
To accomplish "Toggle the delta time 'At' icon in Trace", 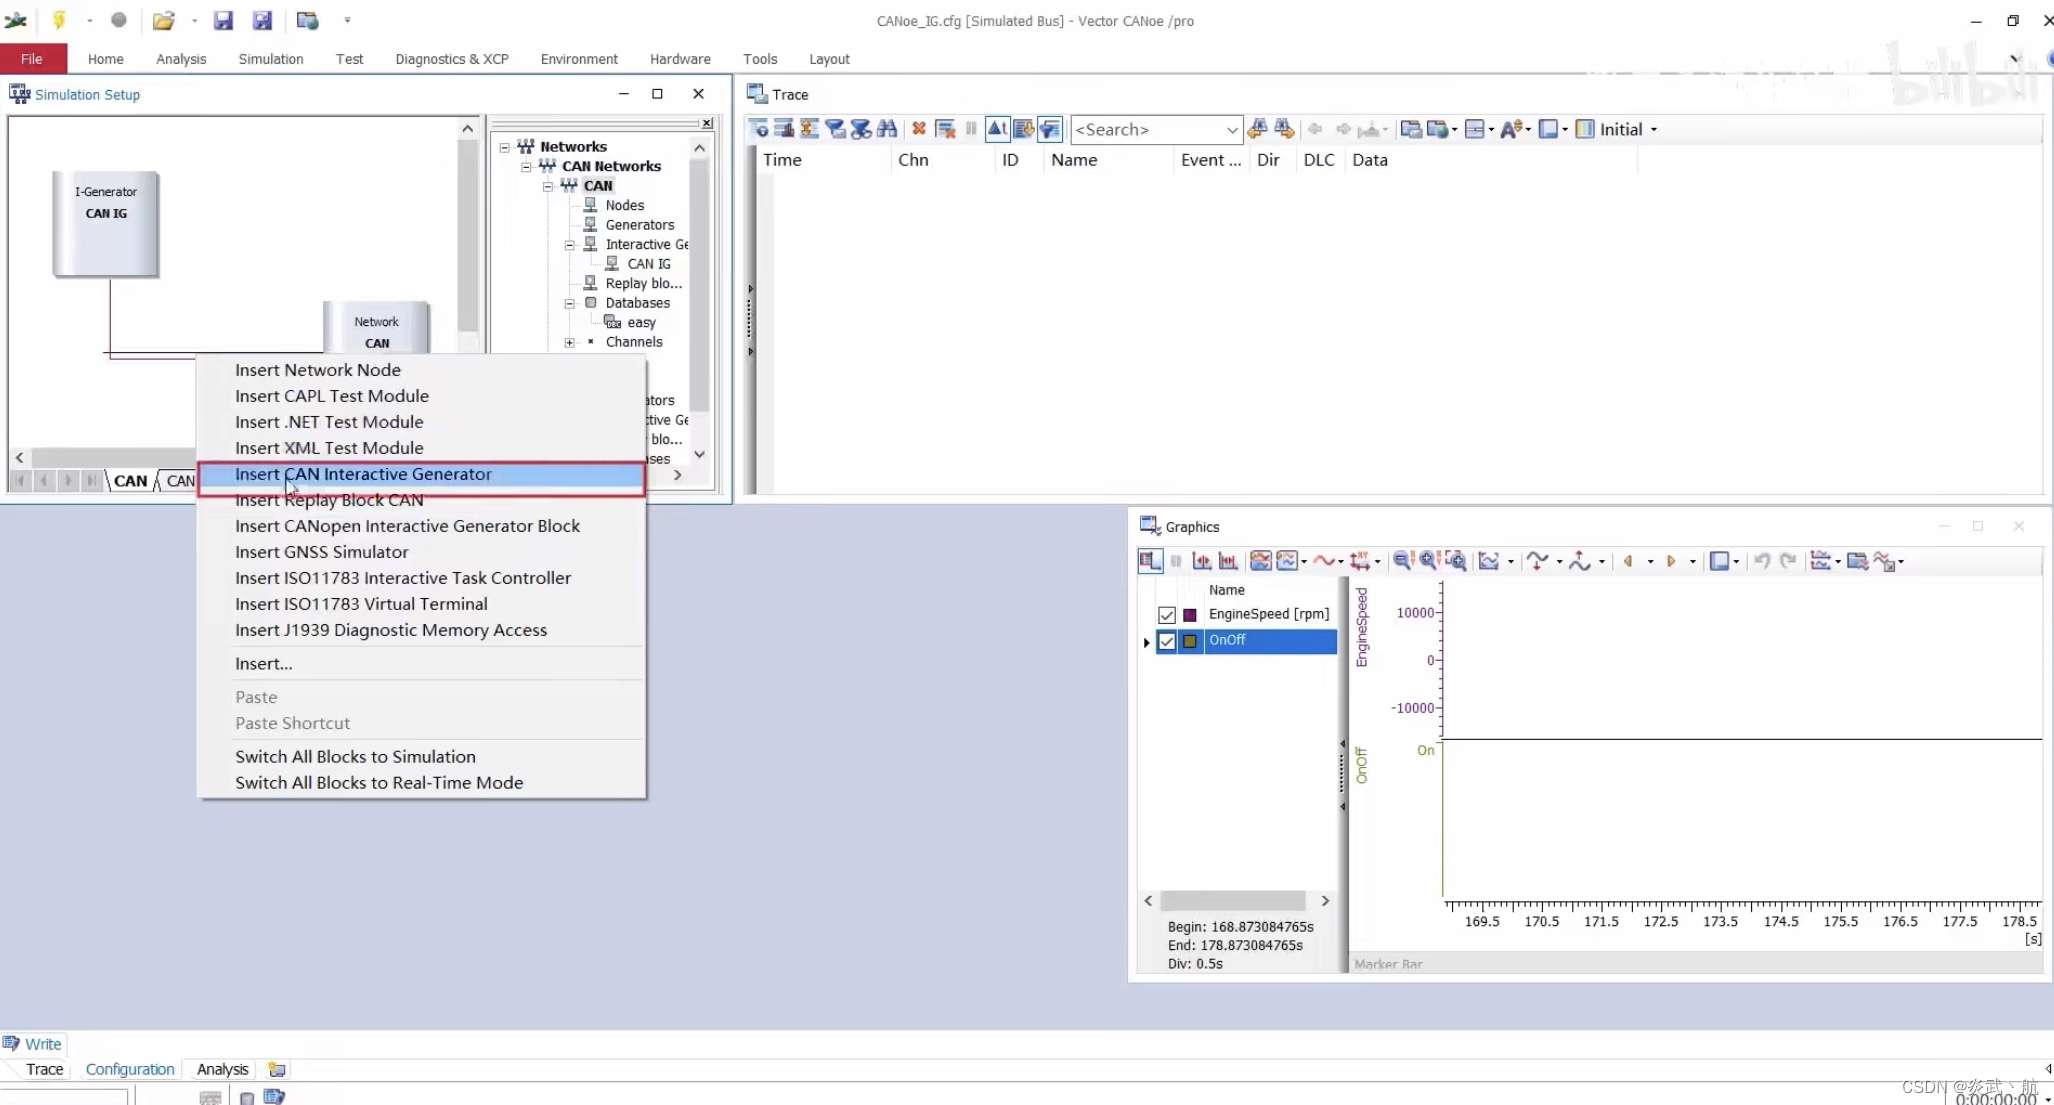I will (x=997, y=129).
